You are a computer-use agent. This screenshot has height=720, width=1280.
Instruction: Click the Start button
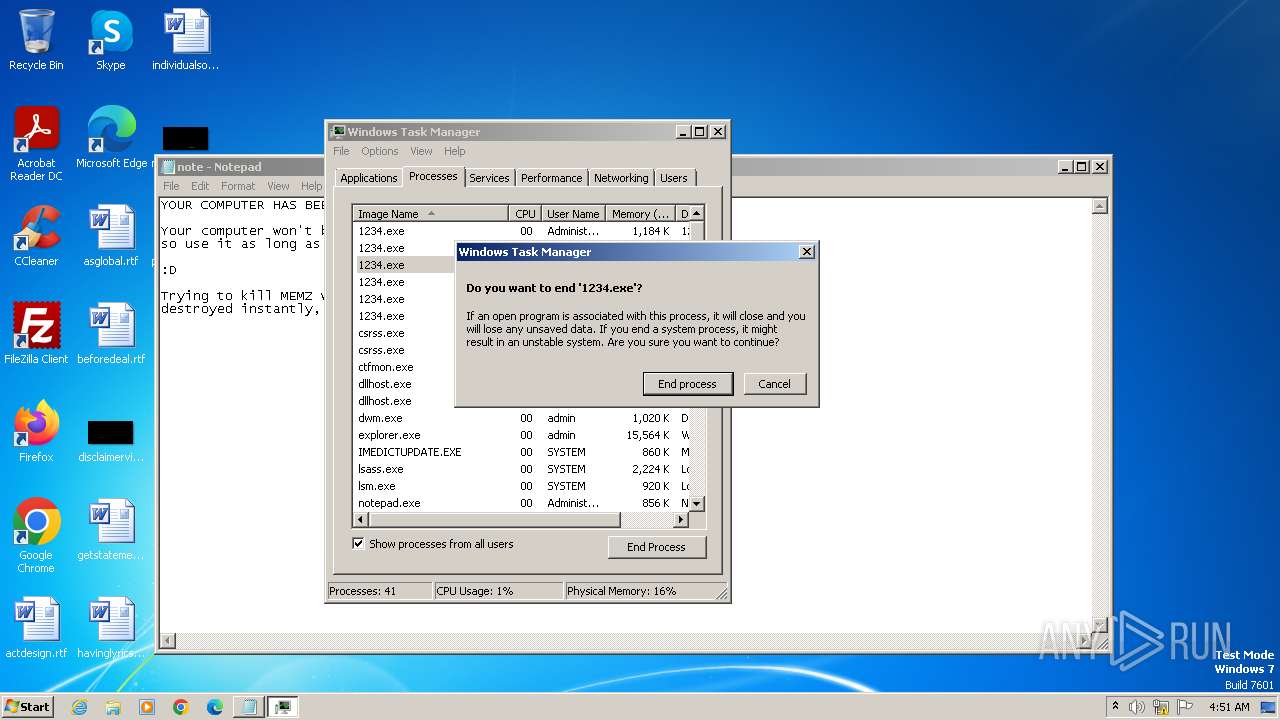click(28, 706)
